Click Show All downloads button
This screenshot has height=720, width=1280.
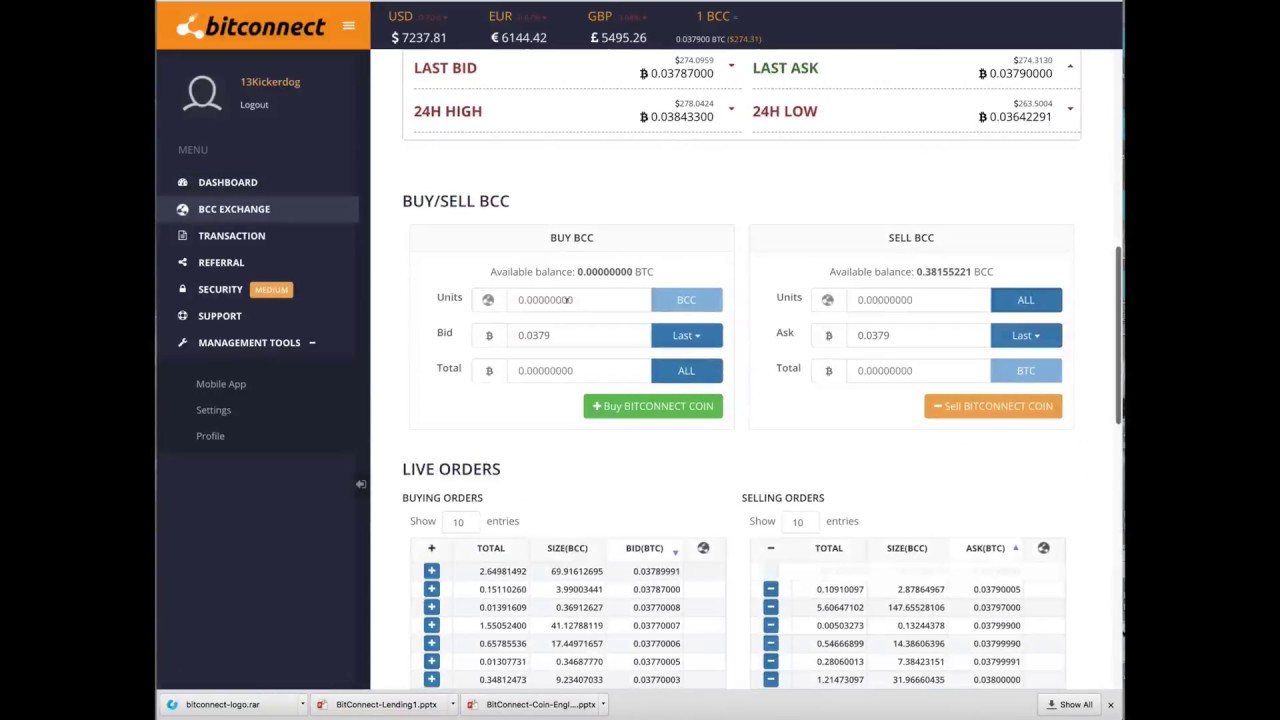[1069, 705]
